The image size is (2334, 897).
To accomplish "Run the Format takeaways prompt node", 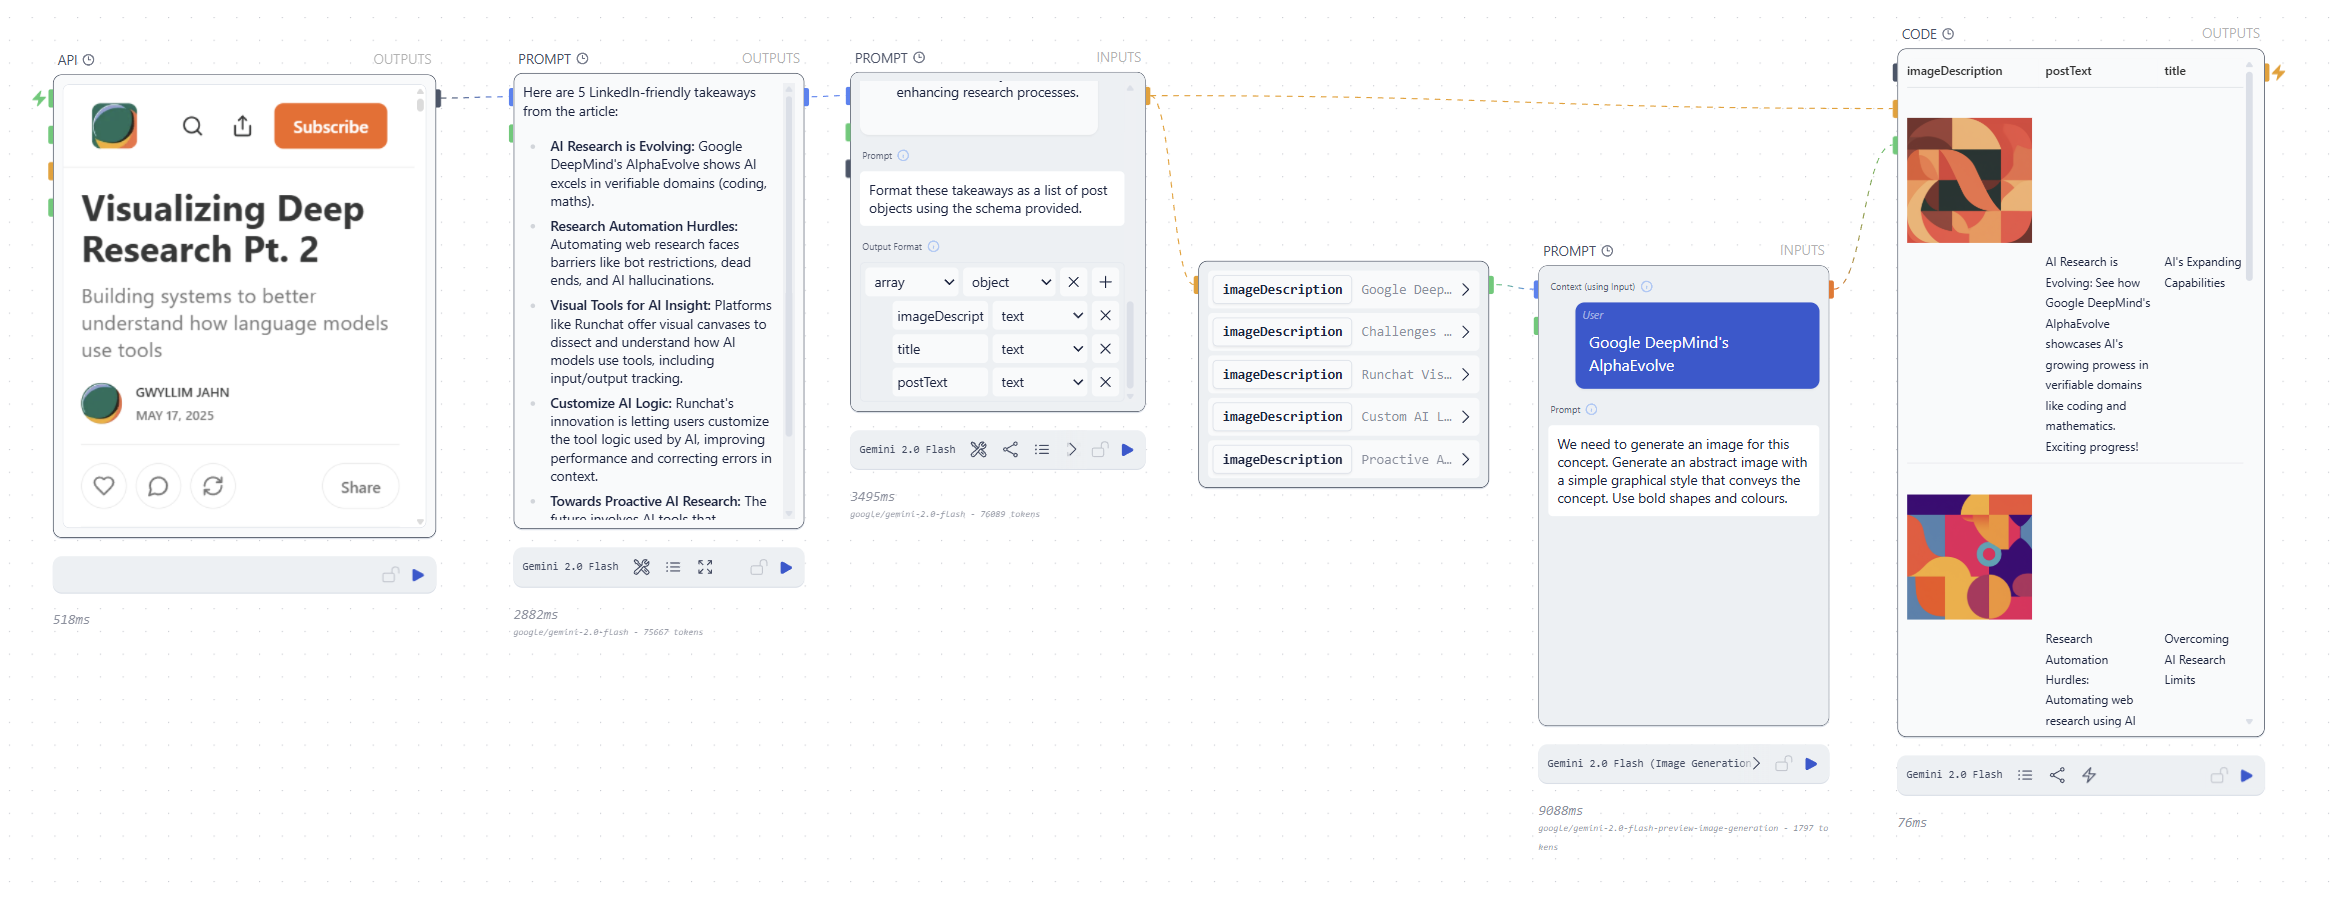I will coord(1127,450).
